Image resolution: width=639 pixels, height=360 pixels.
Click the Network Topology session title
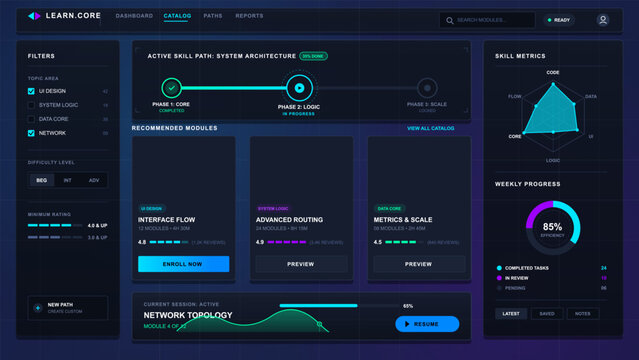[x=188, y=315]
